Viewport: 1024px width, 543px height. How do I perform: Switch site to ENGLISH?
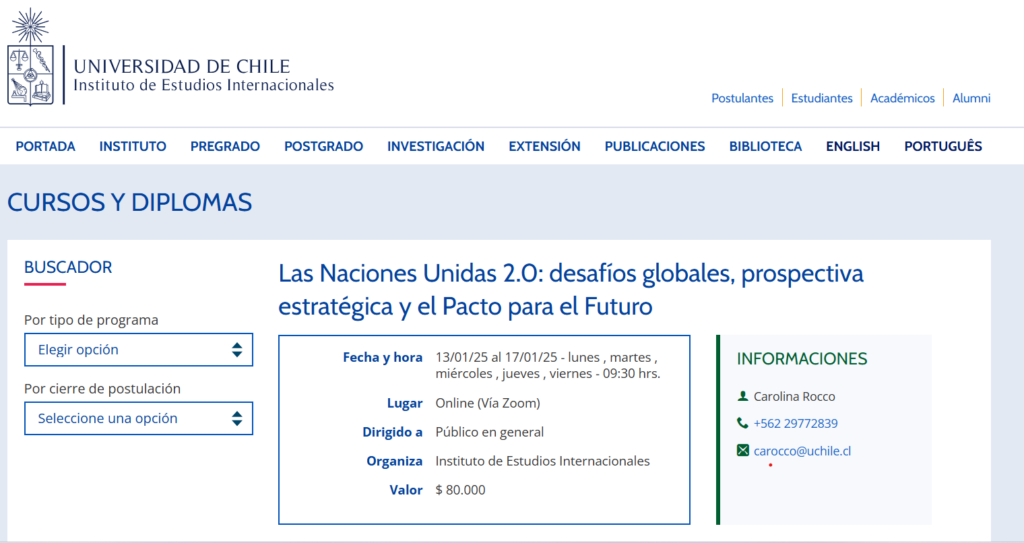[853, 146]
